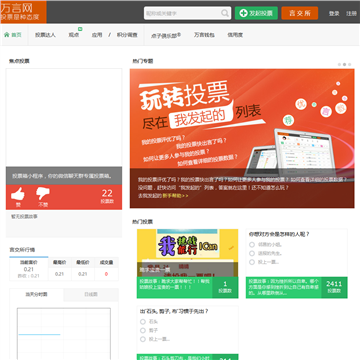Select 投上一票 radio under 你想对方会是怎样的人呢

point(252,262)
